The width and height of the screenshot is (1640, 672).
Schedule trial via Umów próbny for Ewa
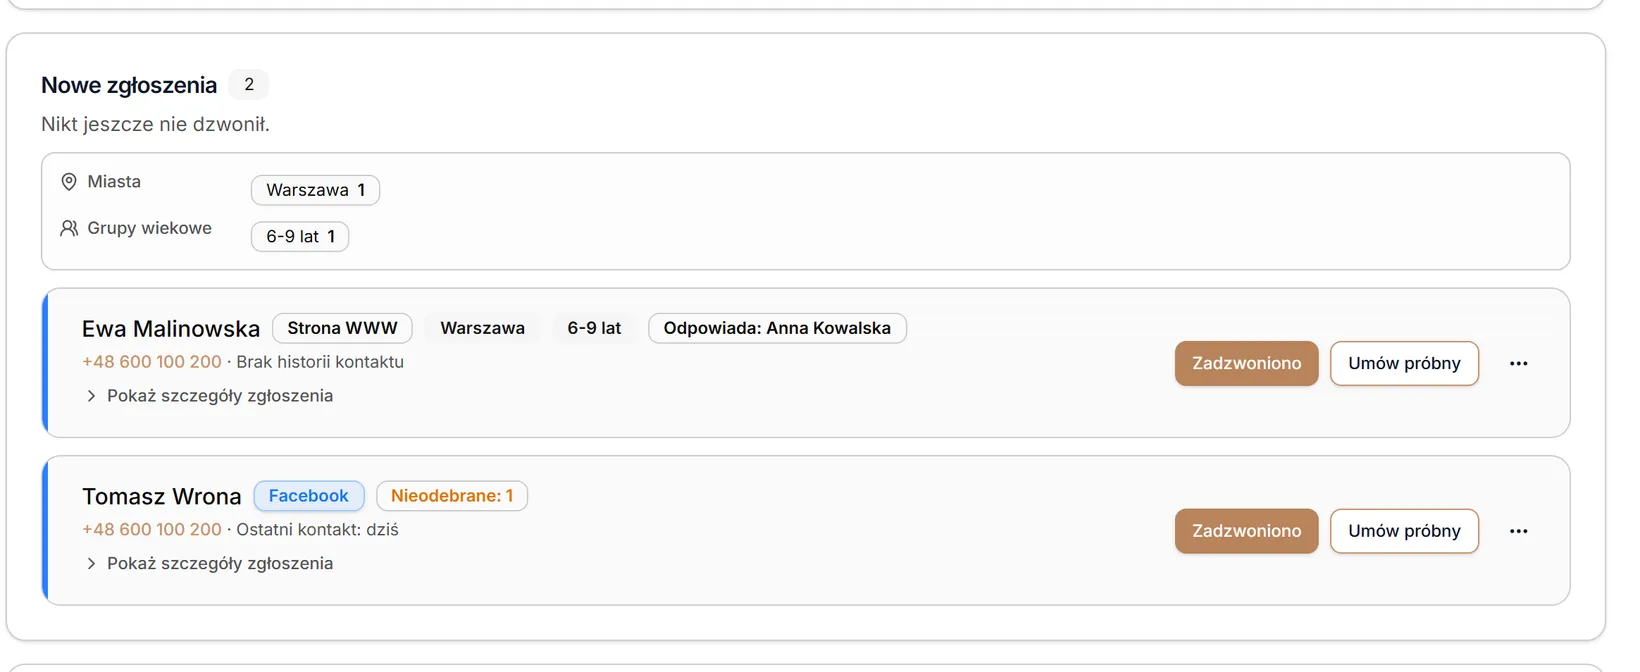[1404, 363]
